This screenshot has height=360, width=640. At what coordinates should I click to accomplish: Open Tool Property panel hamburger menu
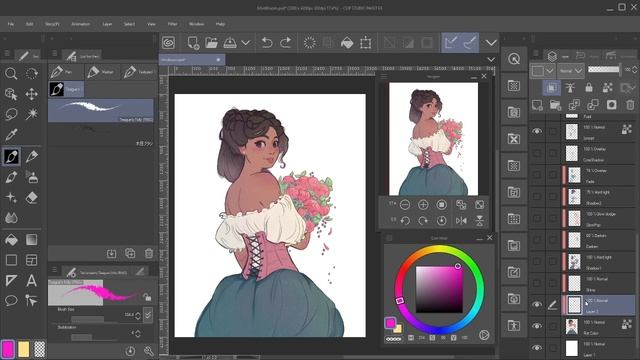pyautogui.click(x=54, y=270)
